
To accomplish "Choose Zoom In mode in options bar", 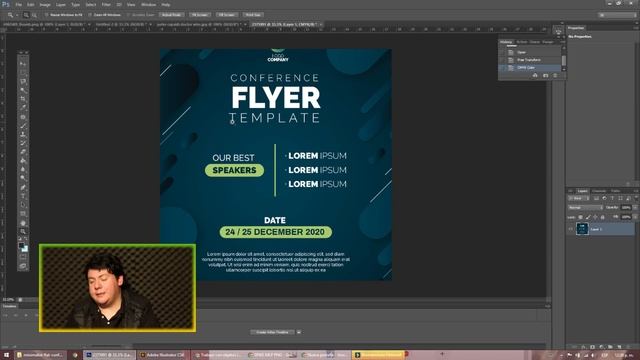I will coord(26,15).
